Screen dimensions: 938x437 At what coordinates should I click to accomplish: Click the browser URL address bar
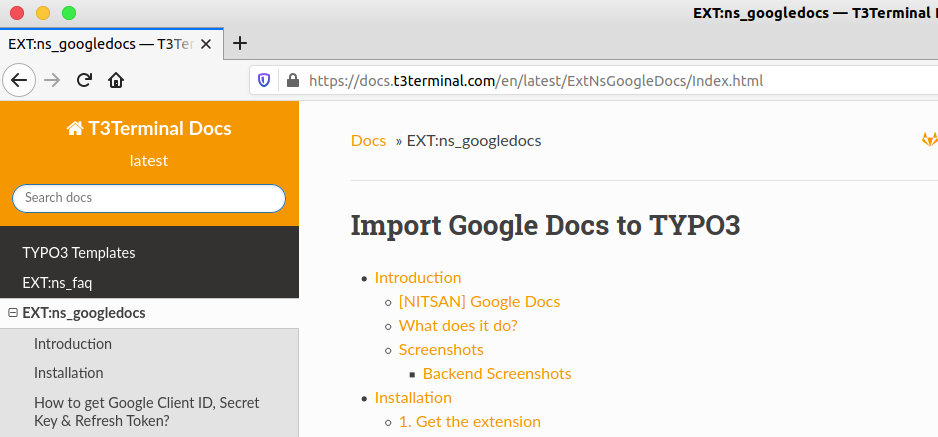593,80
